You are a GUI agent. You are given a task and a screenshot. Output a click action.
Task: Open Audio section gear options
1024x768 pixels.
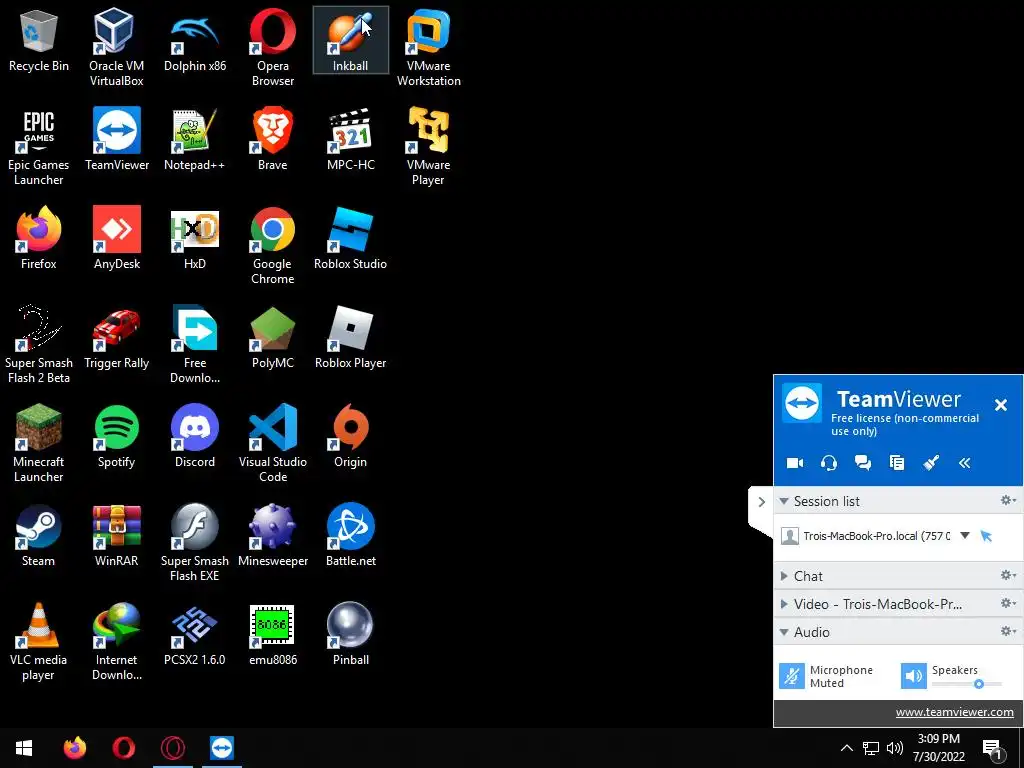coord(1008,632)
